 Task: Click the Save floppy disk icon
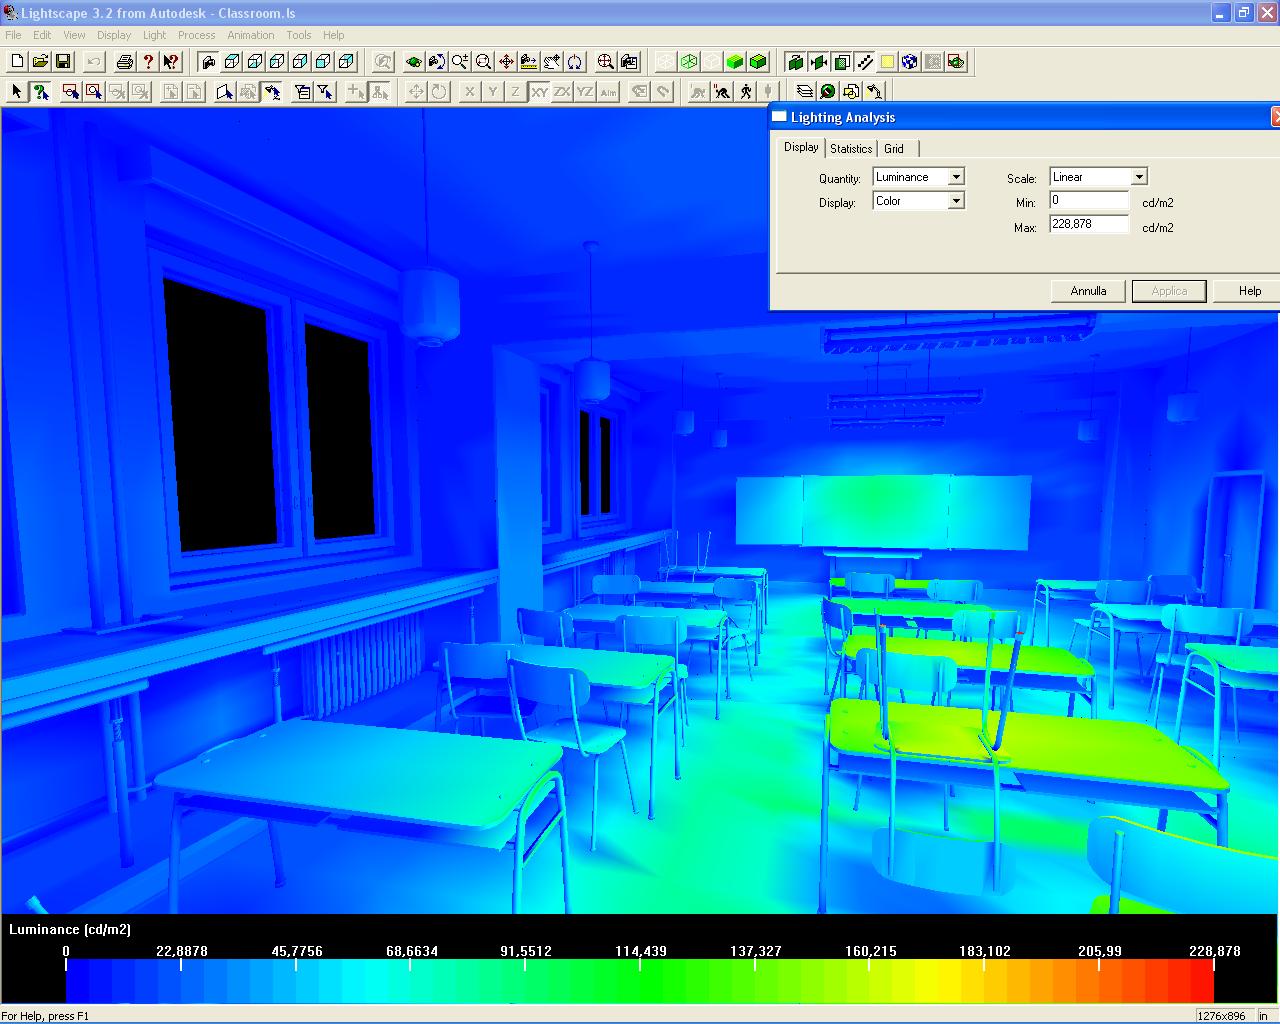(x=63, y=62)
